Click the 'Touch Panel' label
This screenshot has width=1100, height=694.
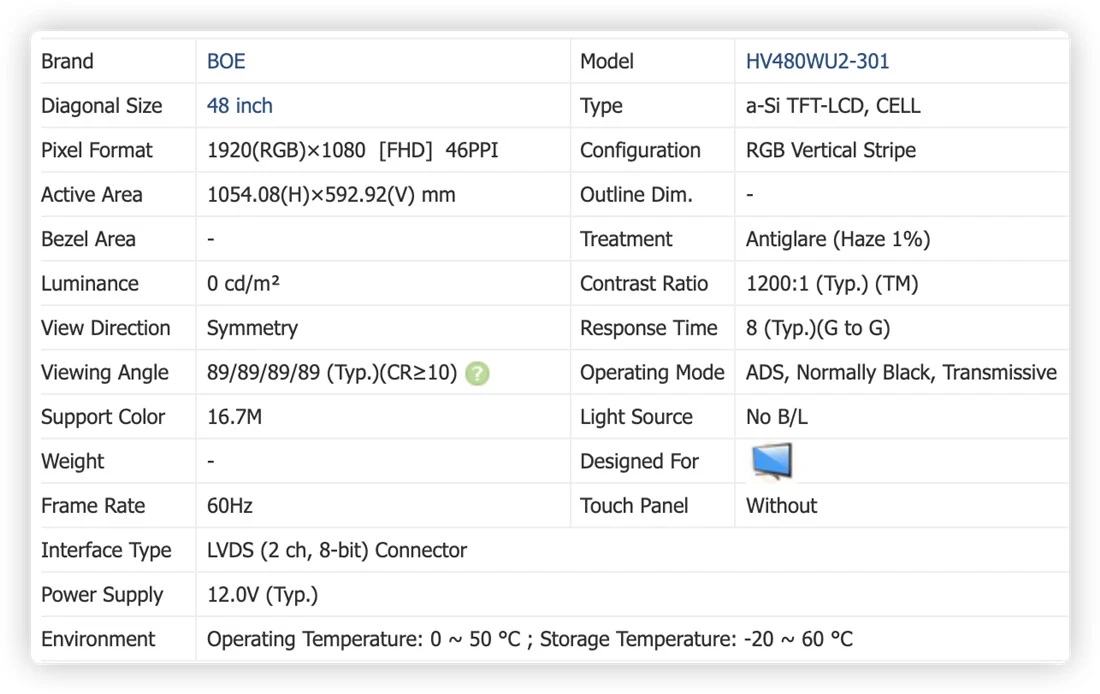tap(634, 506)
